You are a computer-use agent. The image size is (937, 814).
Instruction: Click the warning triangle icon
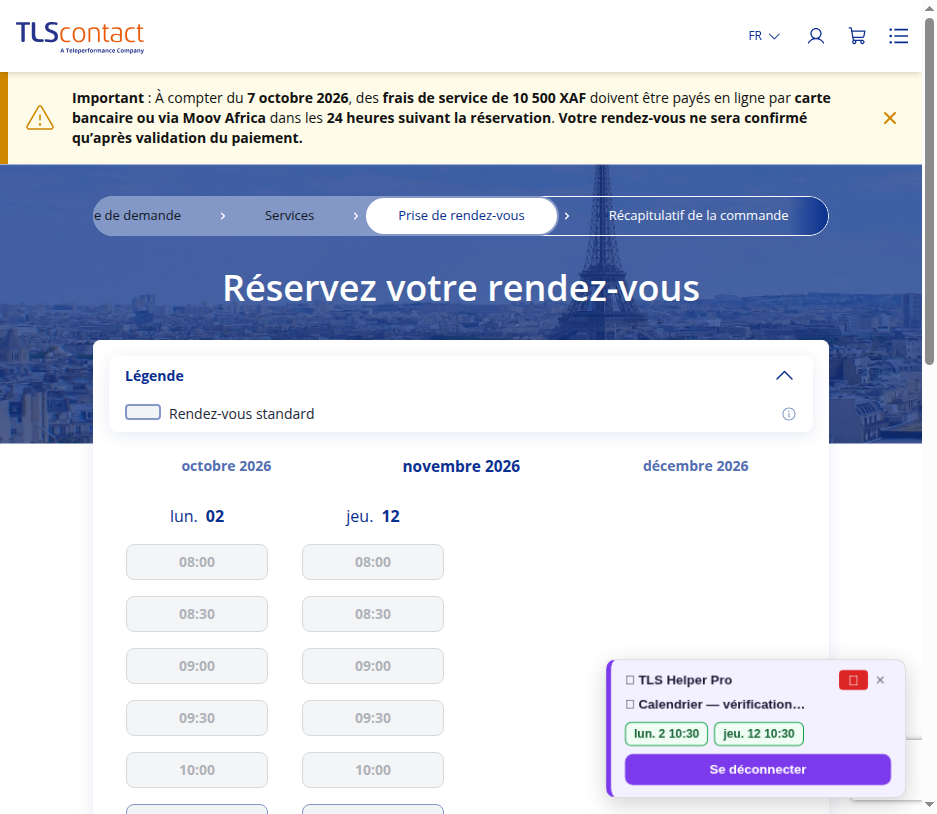click(x=40, y=118)
